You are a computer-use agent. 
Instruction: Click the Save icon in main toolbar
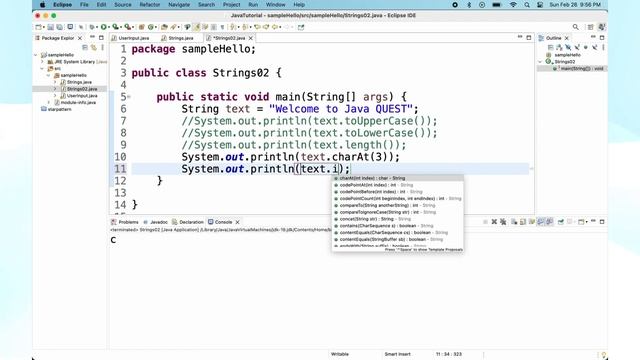pos(50,27)
